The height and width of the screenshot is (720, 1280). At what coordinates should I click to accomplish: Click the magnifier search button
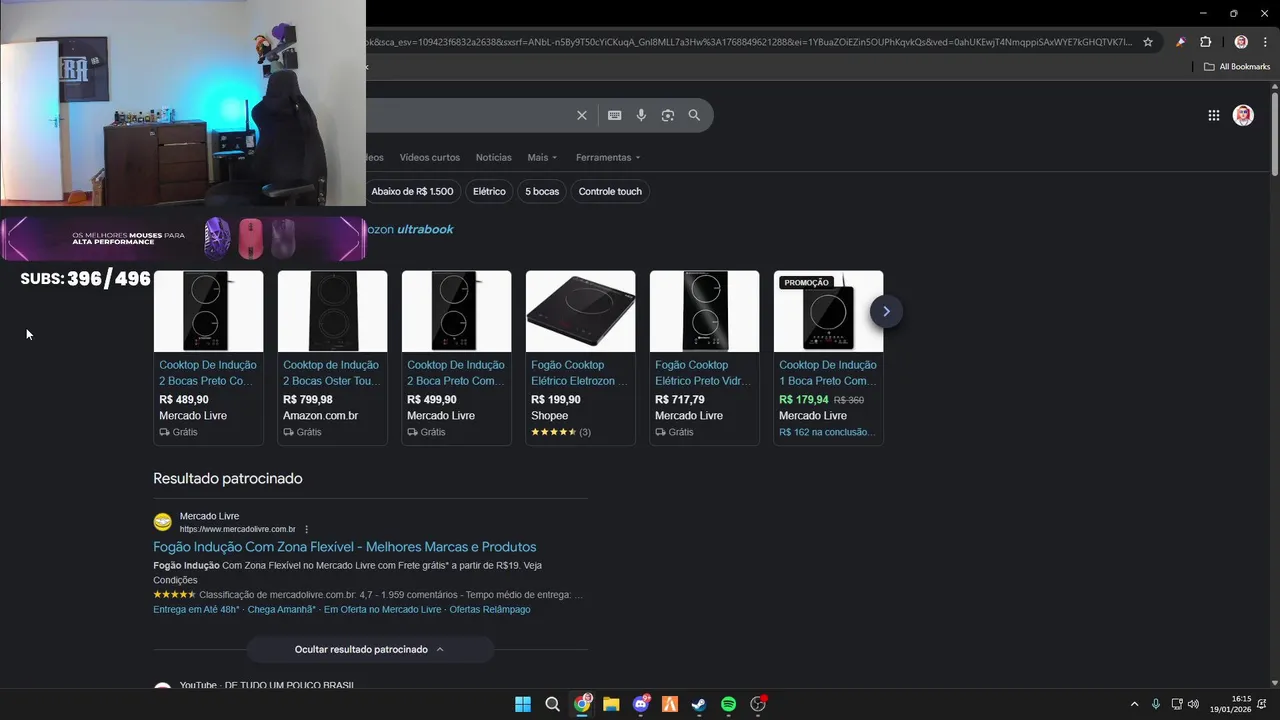click(x=694, y=115)
